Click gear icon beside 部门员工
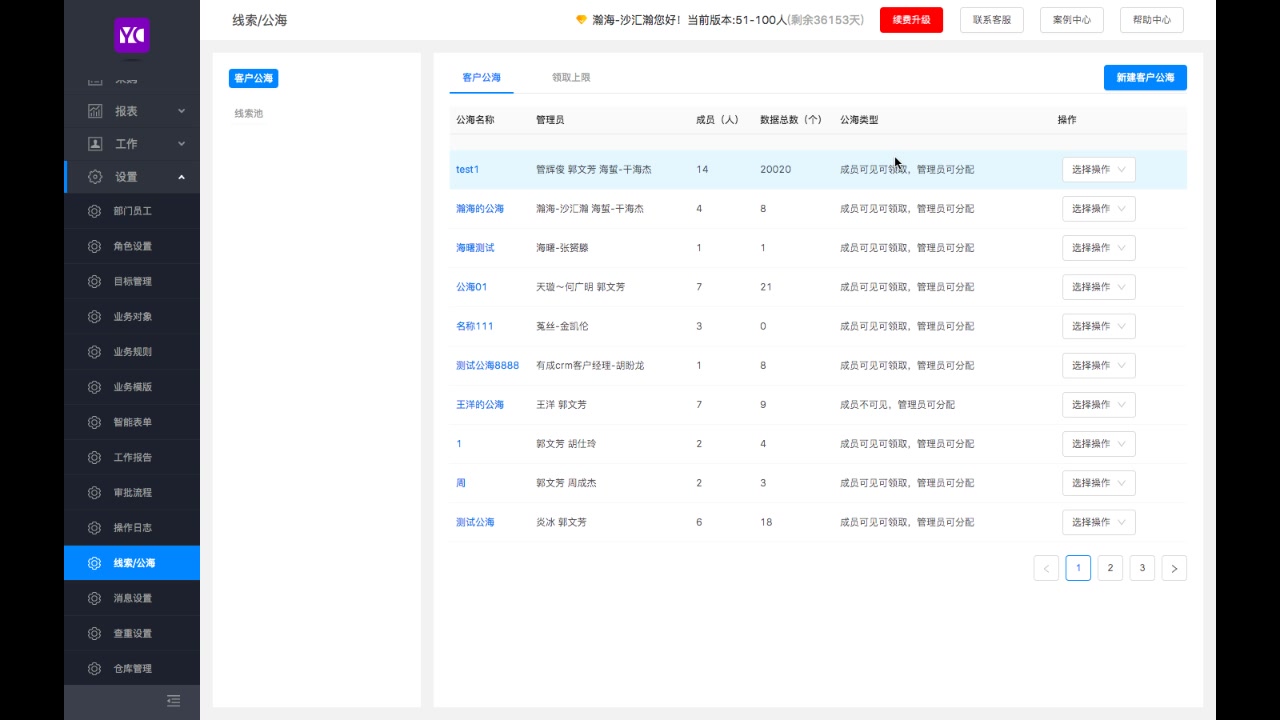Image resolution: width=1280 pixels, height=720 pixels. pos(94,211)
